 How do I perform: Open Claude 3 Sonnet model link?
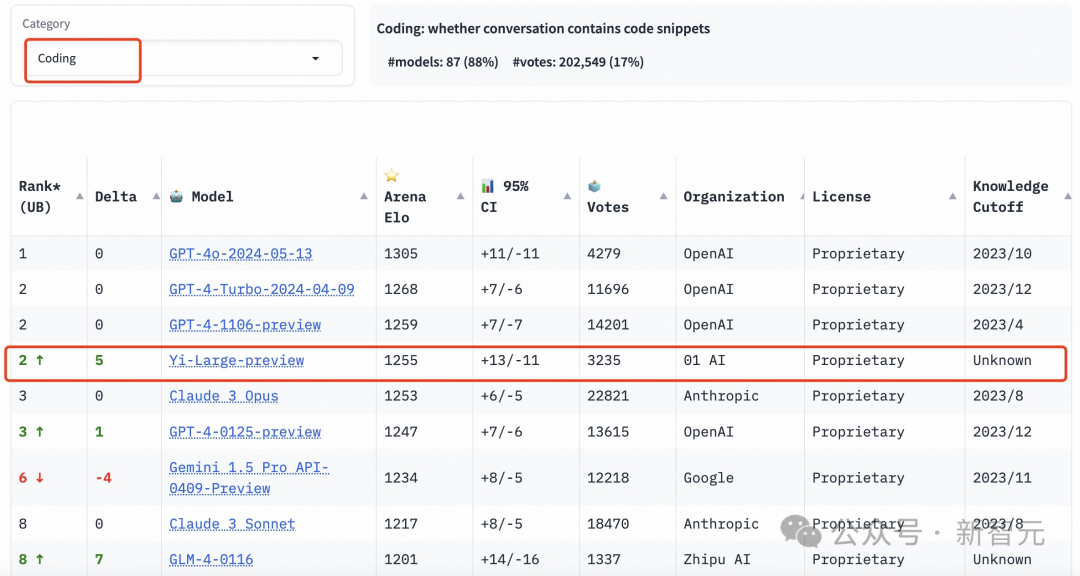(232, 524)
